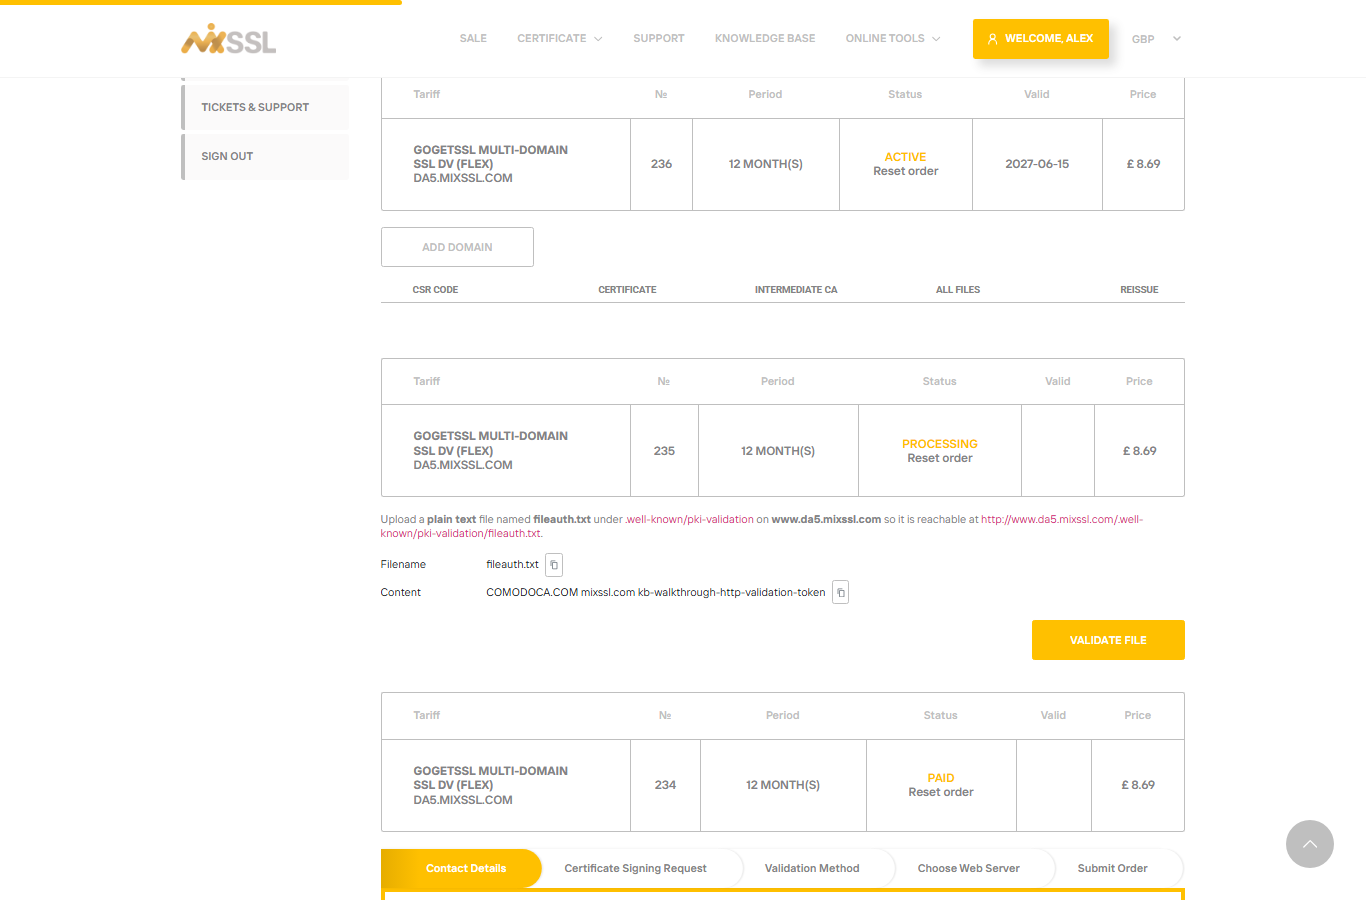This screenshot has width=1366, height=900.
Task: Go to the Sale page
Action: coord(473,39)
